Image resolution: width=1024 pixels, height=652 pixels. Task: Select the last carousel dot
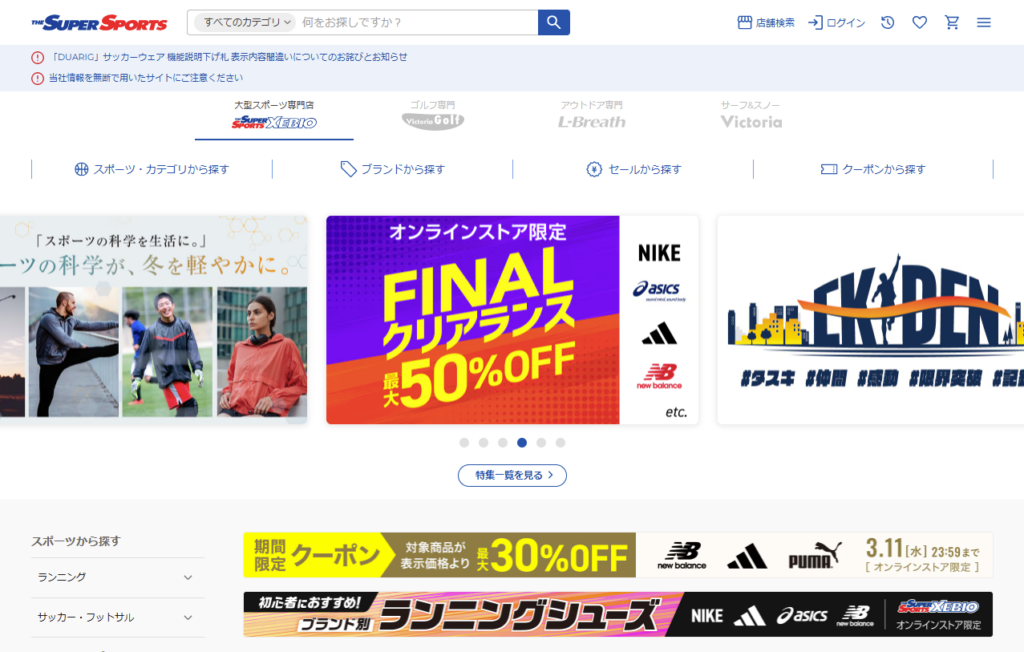pyautogui.click(x=560, y=442)
